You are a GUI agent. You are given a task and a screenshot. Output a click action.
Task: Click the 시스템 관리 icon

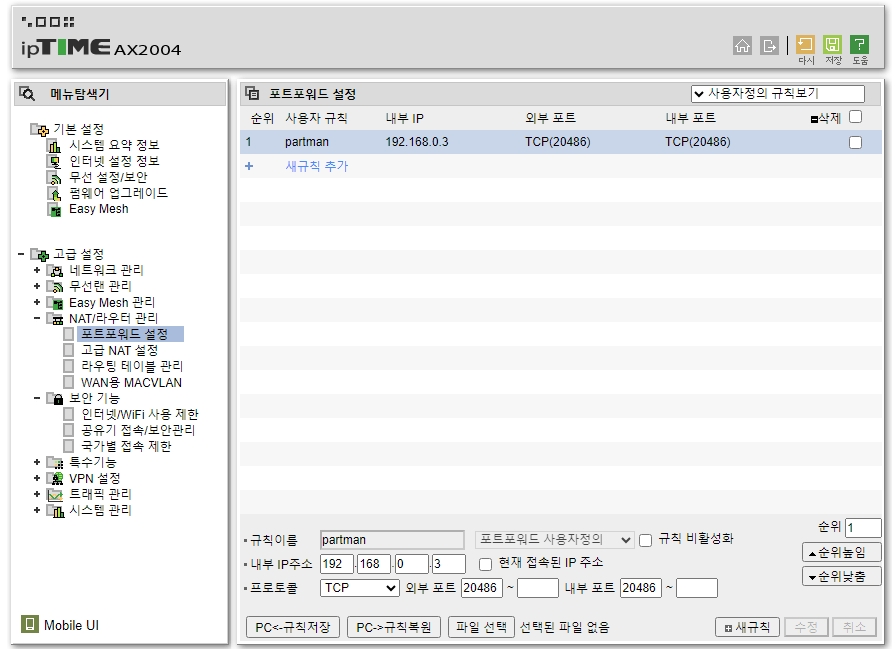click(55, 510)
